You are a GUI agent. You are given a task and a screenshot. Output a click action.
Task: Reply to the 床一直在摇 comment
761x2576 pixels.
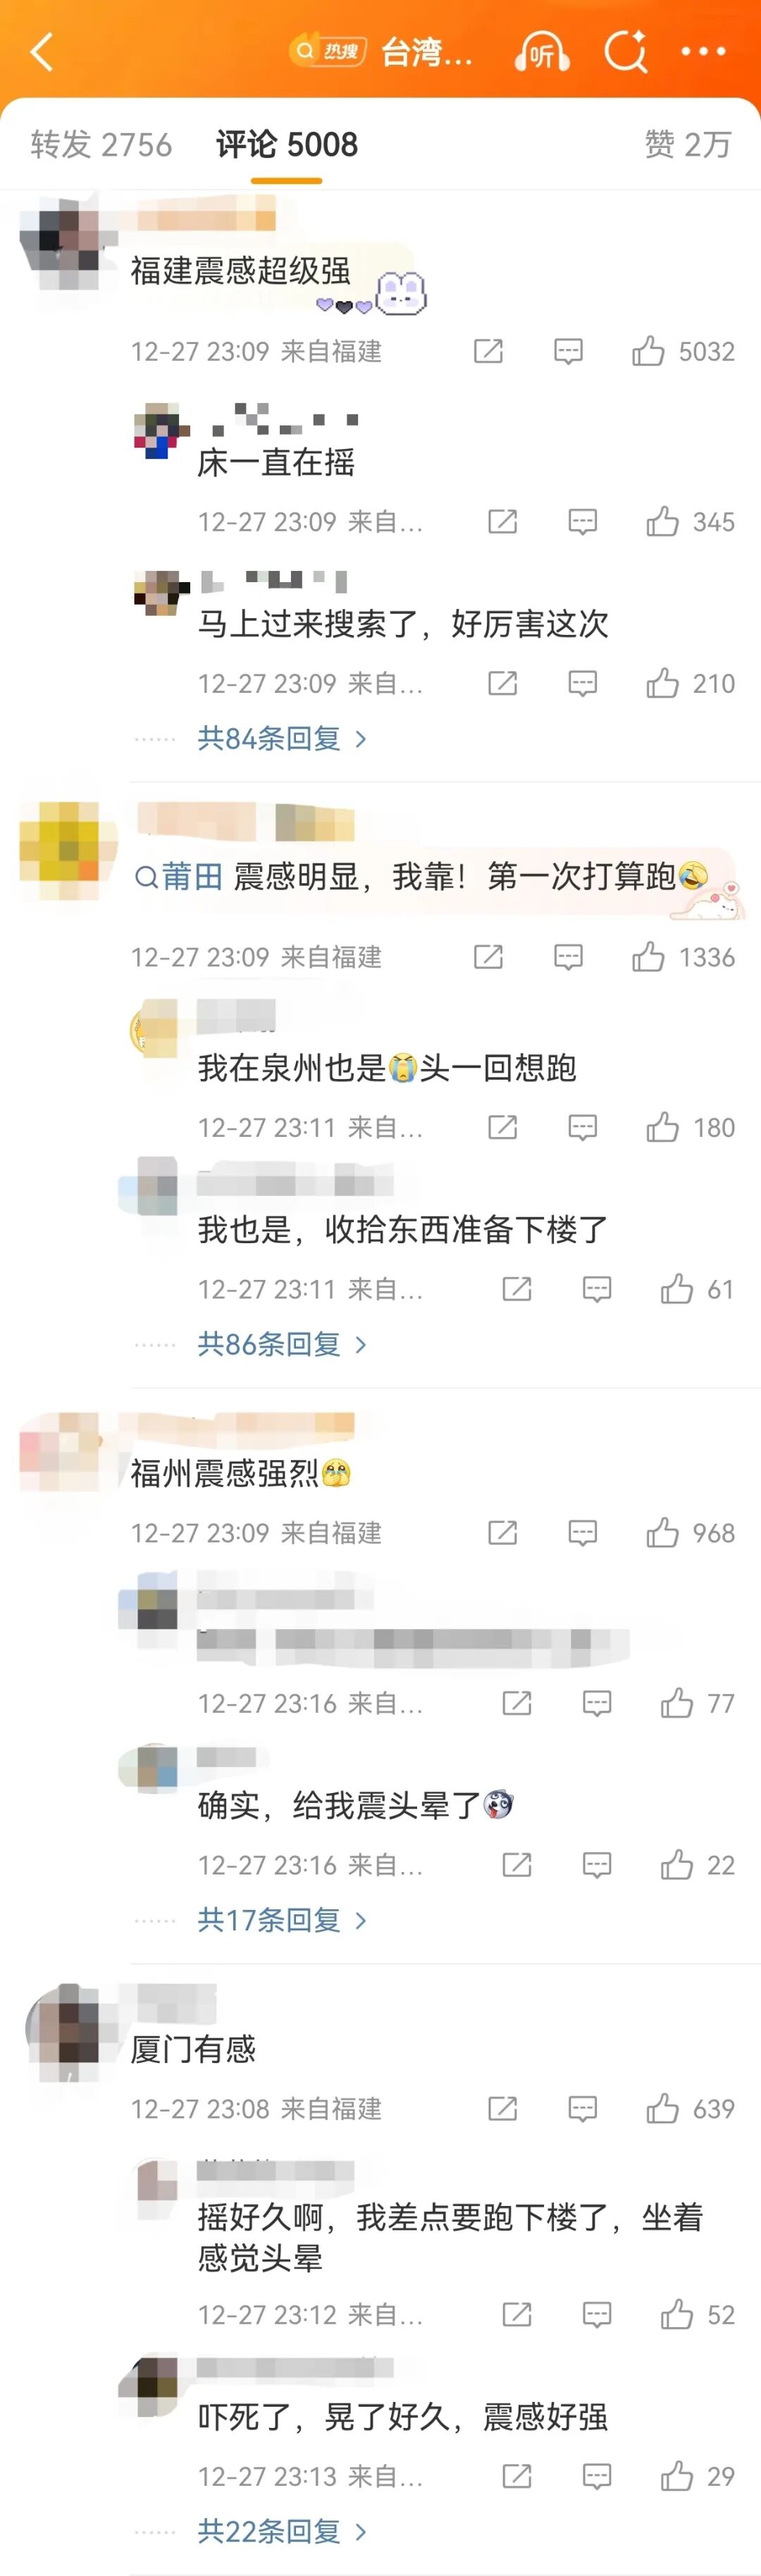point(582,521)
